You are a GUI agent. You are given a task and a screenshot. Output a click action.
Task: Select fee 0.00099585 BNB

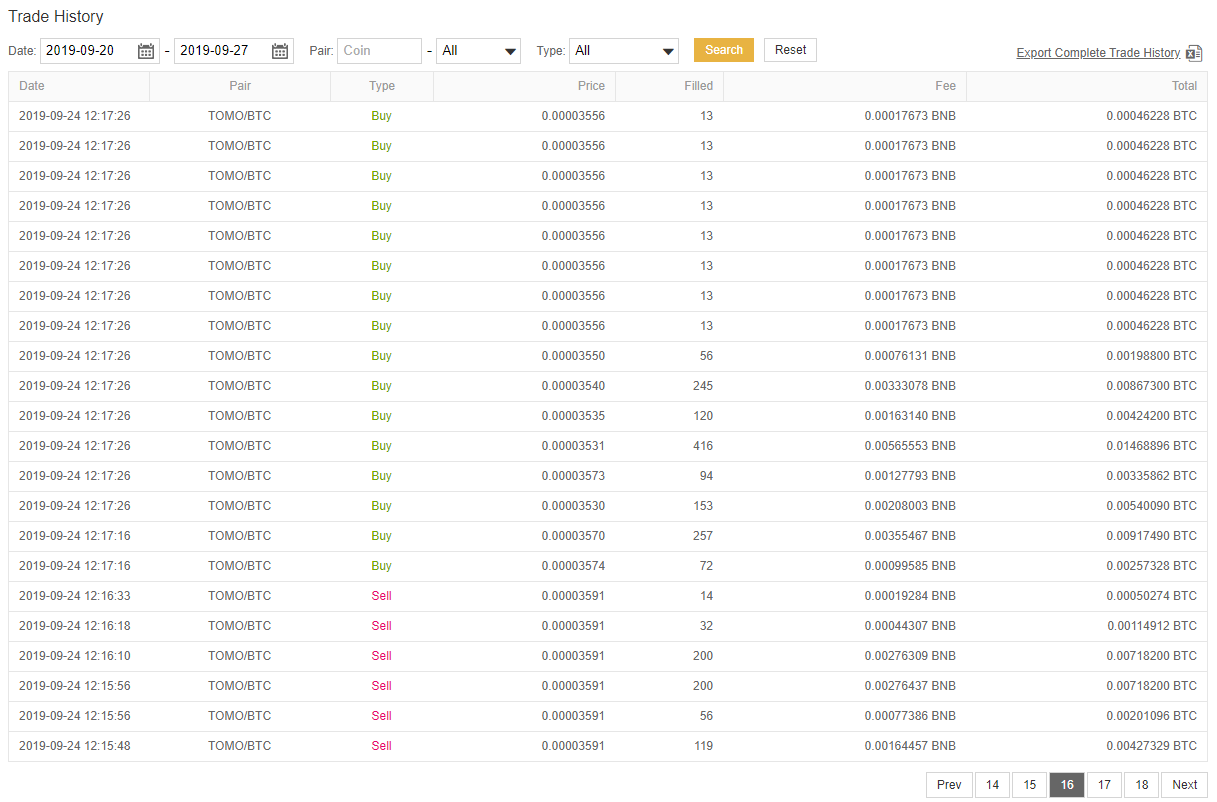[x=910, y=566]
